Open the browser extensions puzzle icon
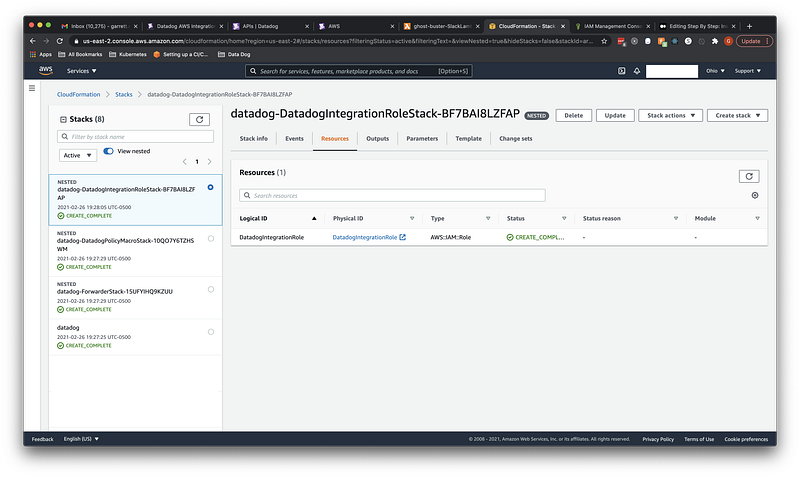The height and width of the screenshot is (477, 800). coord(714,41)
